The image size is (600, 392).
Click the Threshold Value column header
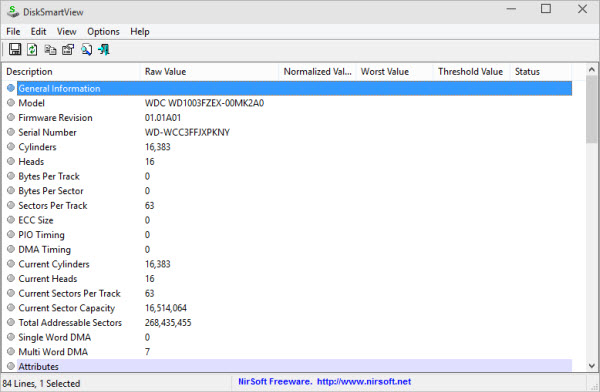tap(472, 72)
